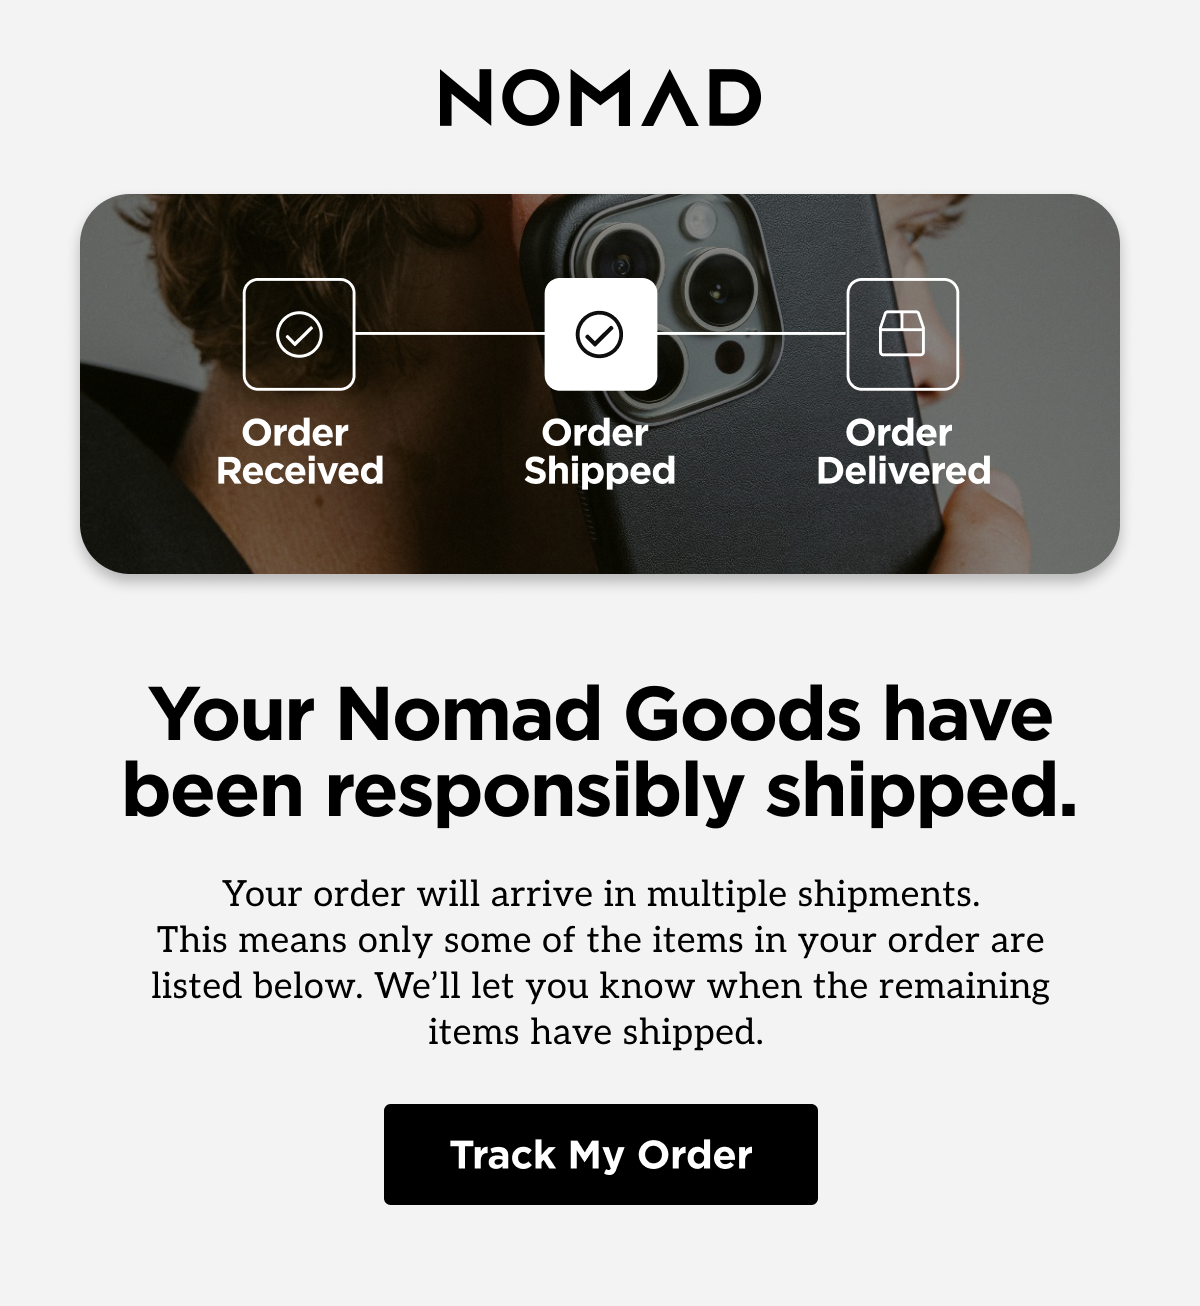Screen dimensions: 1200x1306
Task: Click the "items have shipped." text line
Action: (x=596, y=1032)
